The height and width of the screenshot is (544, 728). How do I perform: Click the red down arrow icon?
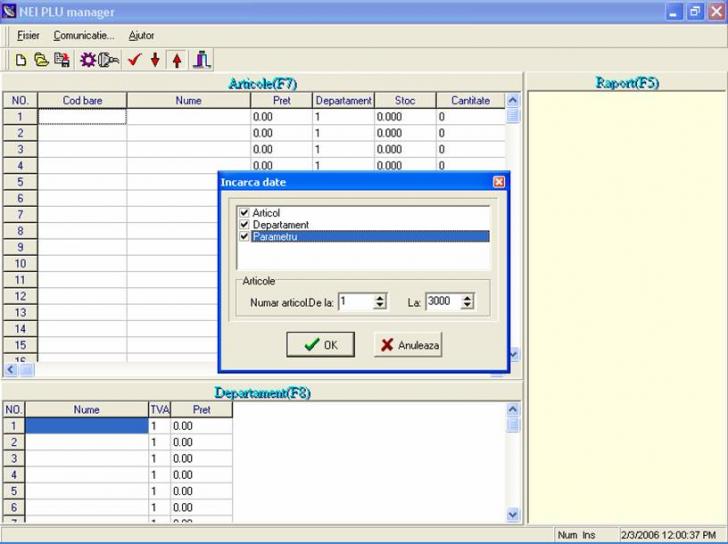point(155,60)
